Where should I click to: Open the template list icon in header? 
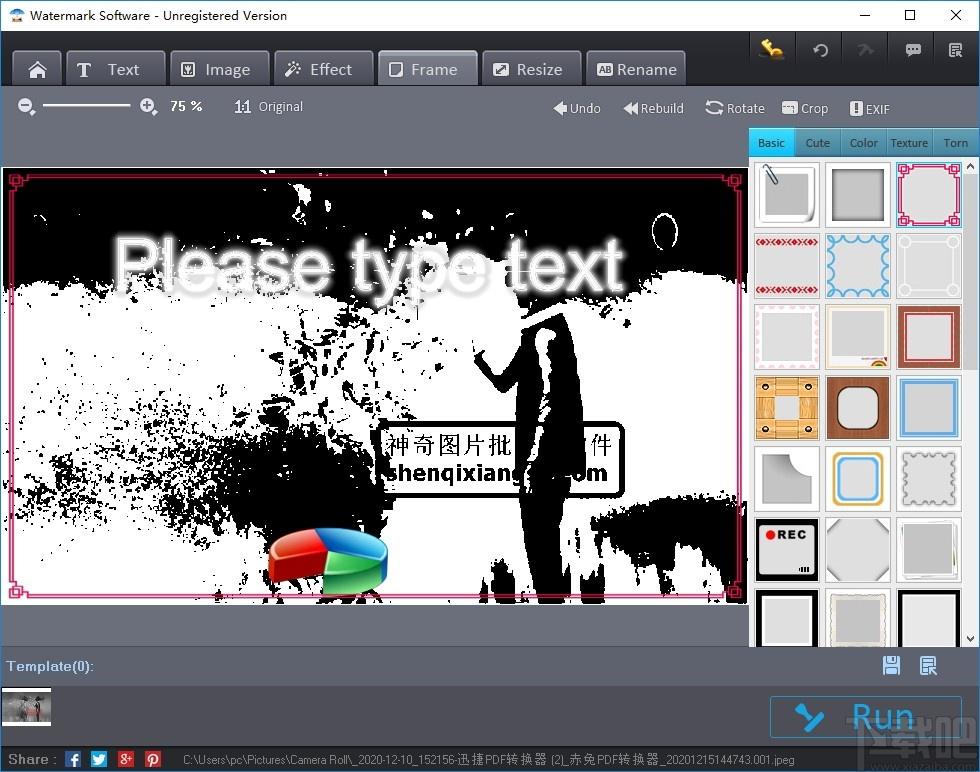coord(955,50)
